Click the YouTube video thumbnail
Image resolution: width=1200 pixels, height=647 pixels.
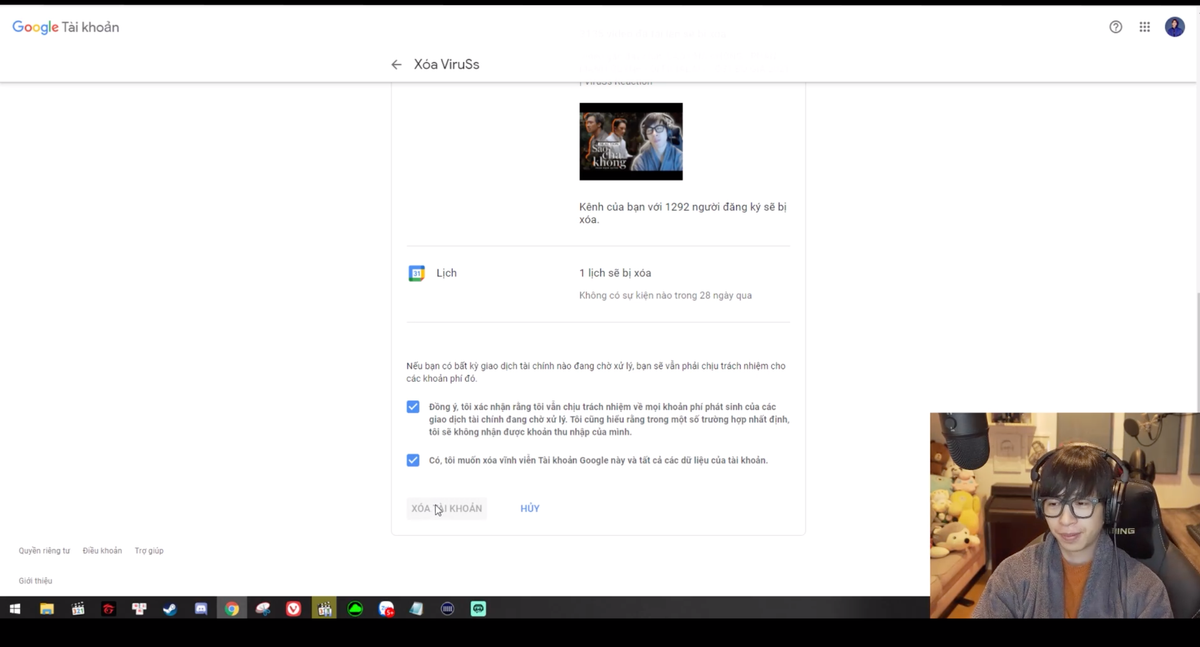631,142
